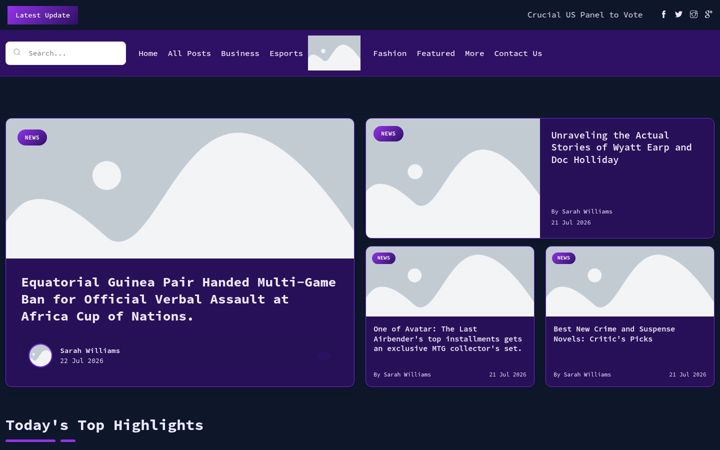Click the search magnifier icon
This screenshot has width=720, height=450.
coord(17,53)
